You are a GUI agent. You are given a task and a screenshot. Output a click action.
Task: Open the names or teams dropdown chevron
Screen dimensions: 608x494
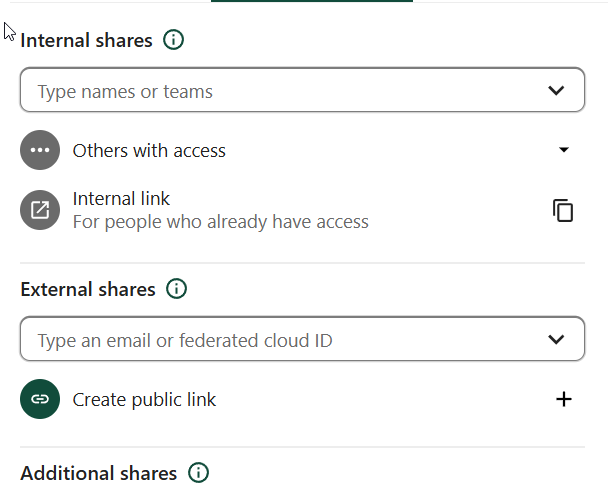pyautogui.click(x=557, y=91)
